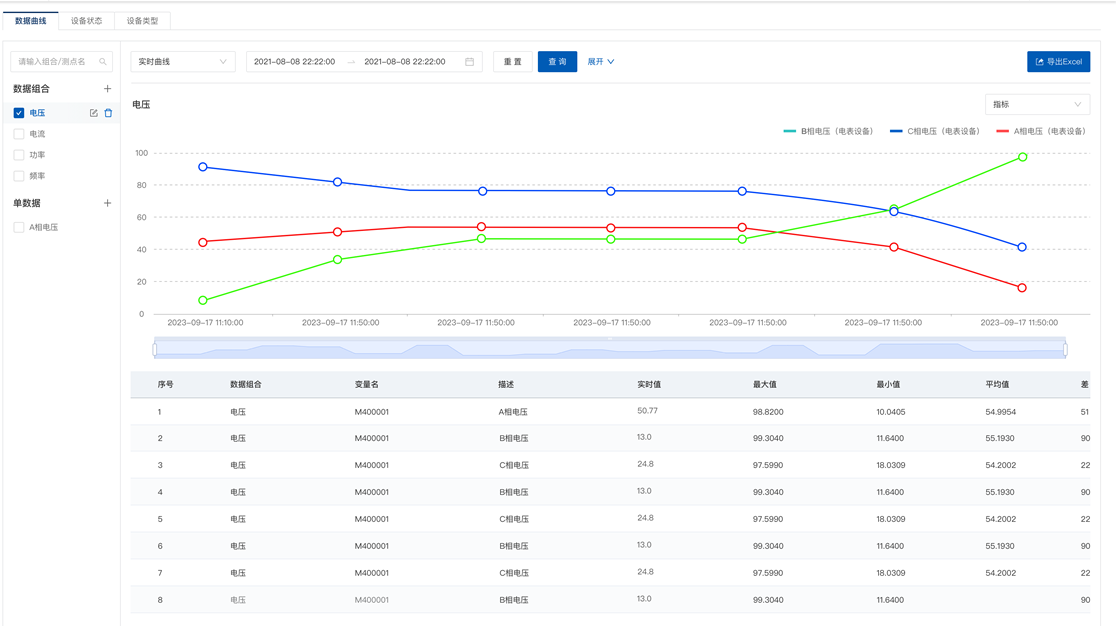Check the A相电压 single data box

[x=19, y=228]
